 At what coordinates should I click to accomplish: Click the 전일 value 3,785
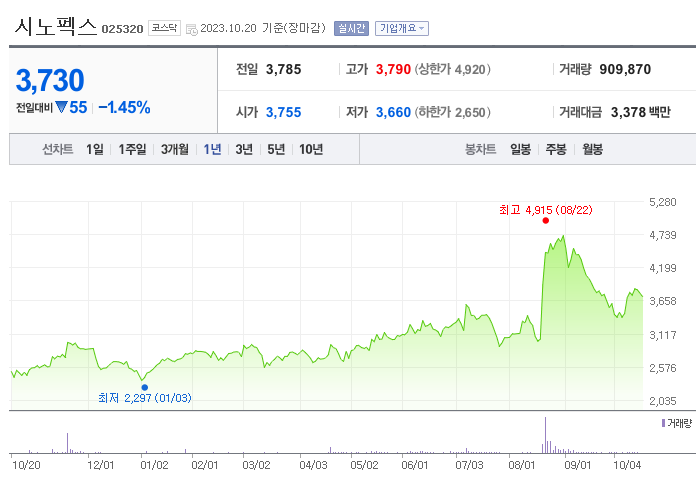[283, 69]
